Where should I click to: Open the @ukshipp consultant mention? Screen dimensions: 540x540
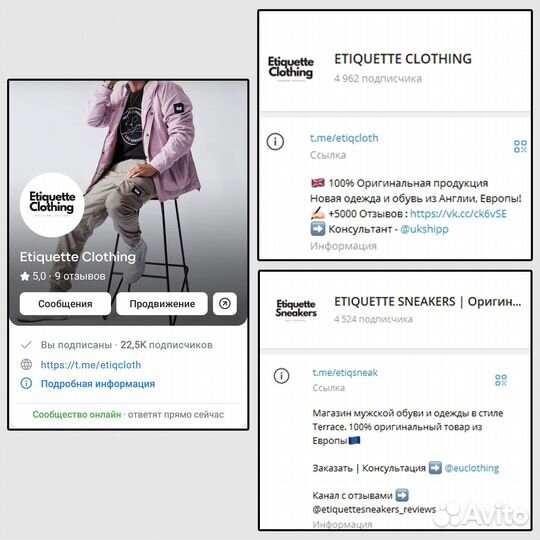pos(424,229)
